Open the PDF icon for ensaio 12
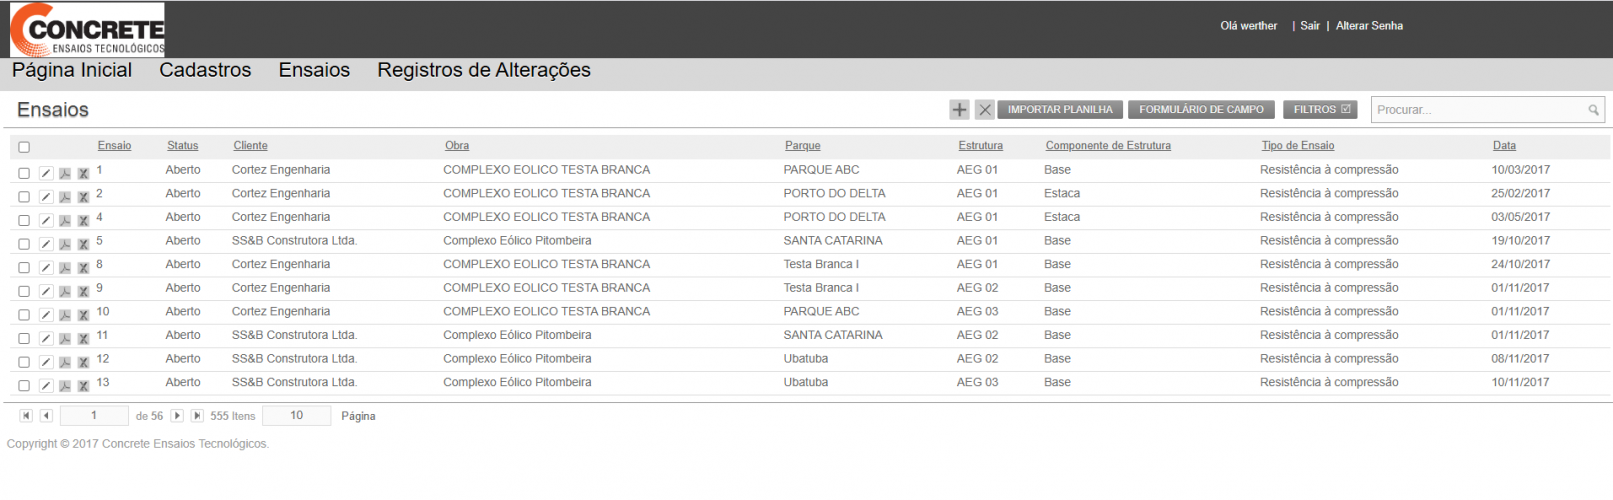 click(x=65, y=362)
